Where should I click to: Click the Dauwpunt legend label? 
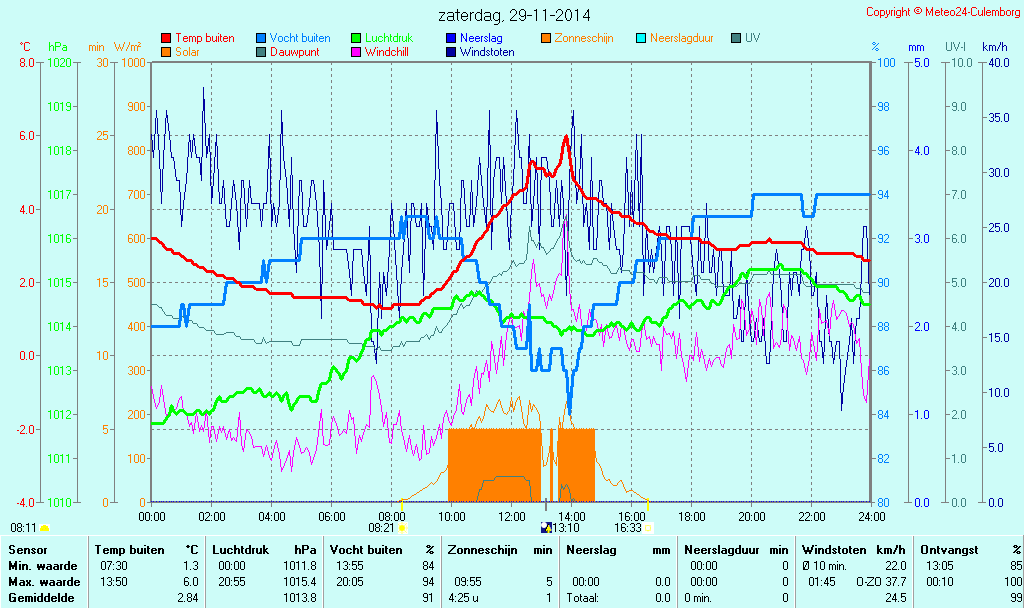coord(294,52)
